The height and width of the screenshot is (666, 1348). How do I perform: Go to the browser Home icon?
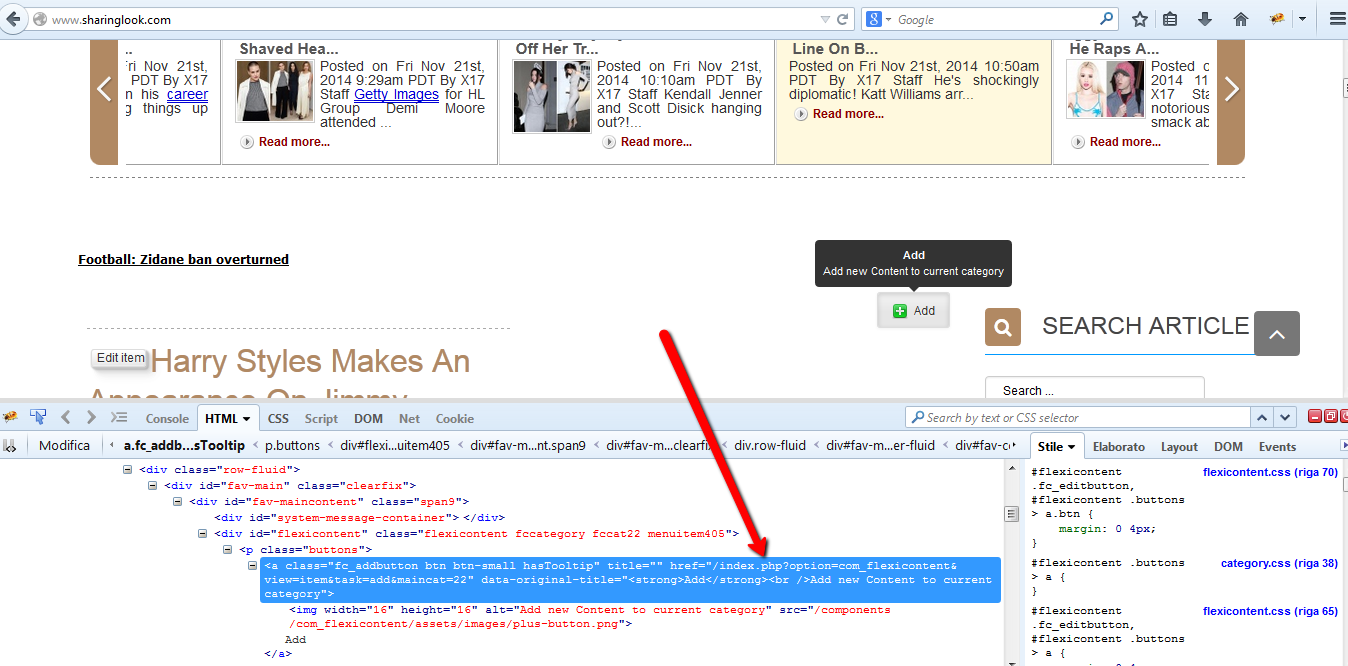pyautogui.click(x=1241, y=19)
